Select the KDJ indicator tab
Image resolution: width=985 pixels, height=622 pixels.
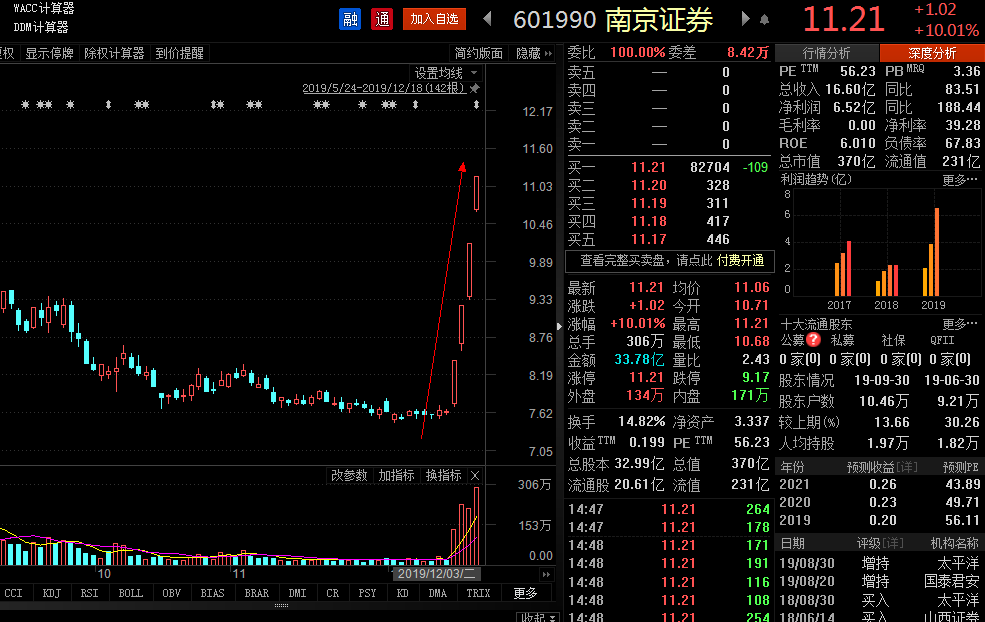52,593
